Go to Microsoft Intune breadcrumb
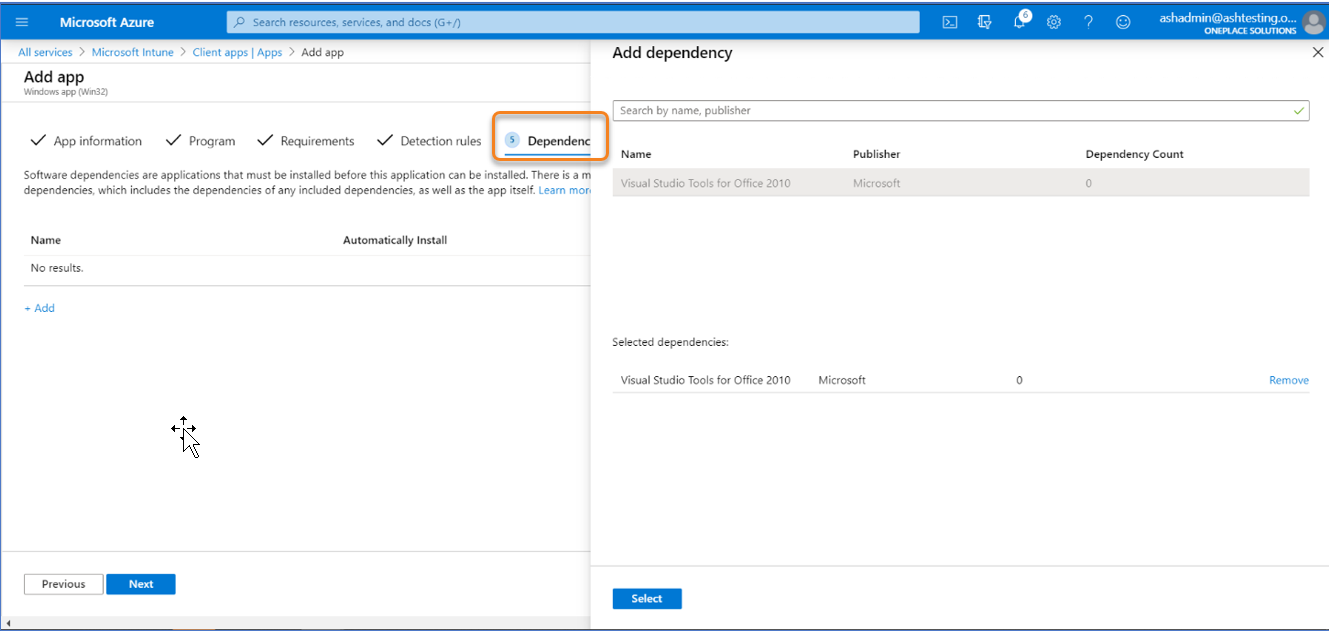Viewport: 1329px width, 631px height. point(133,52)
